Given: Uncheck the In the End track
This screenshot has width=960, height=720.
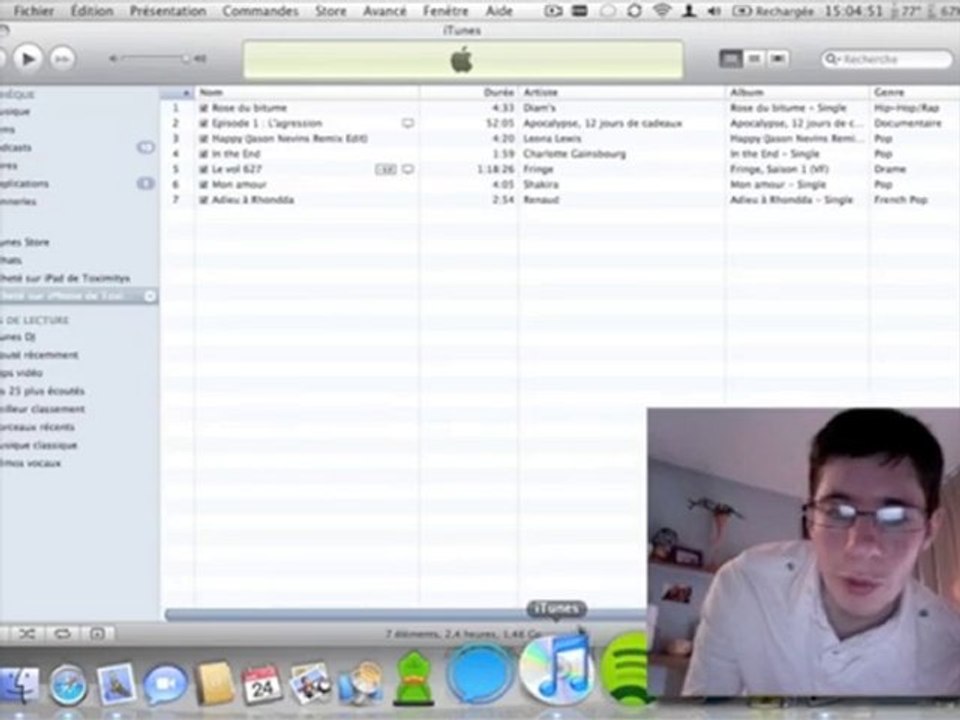Looking at the screenshot, I should 203,154.
